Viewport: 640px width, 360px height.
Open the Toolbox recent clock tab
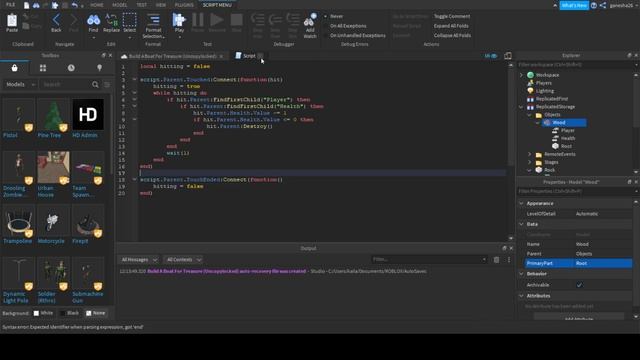71,68
